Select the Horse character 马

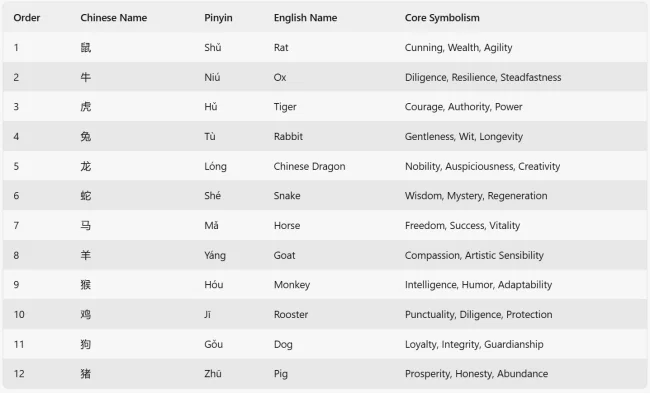86,226
